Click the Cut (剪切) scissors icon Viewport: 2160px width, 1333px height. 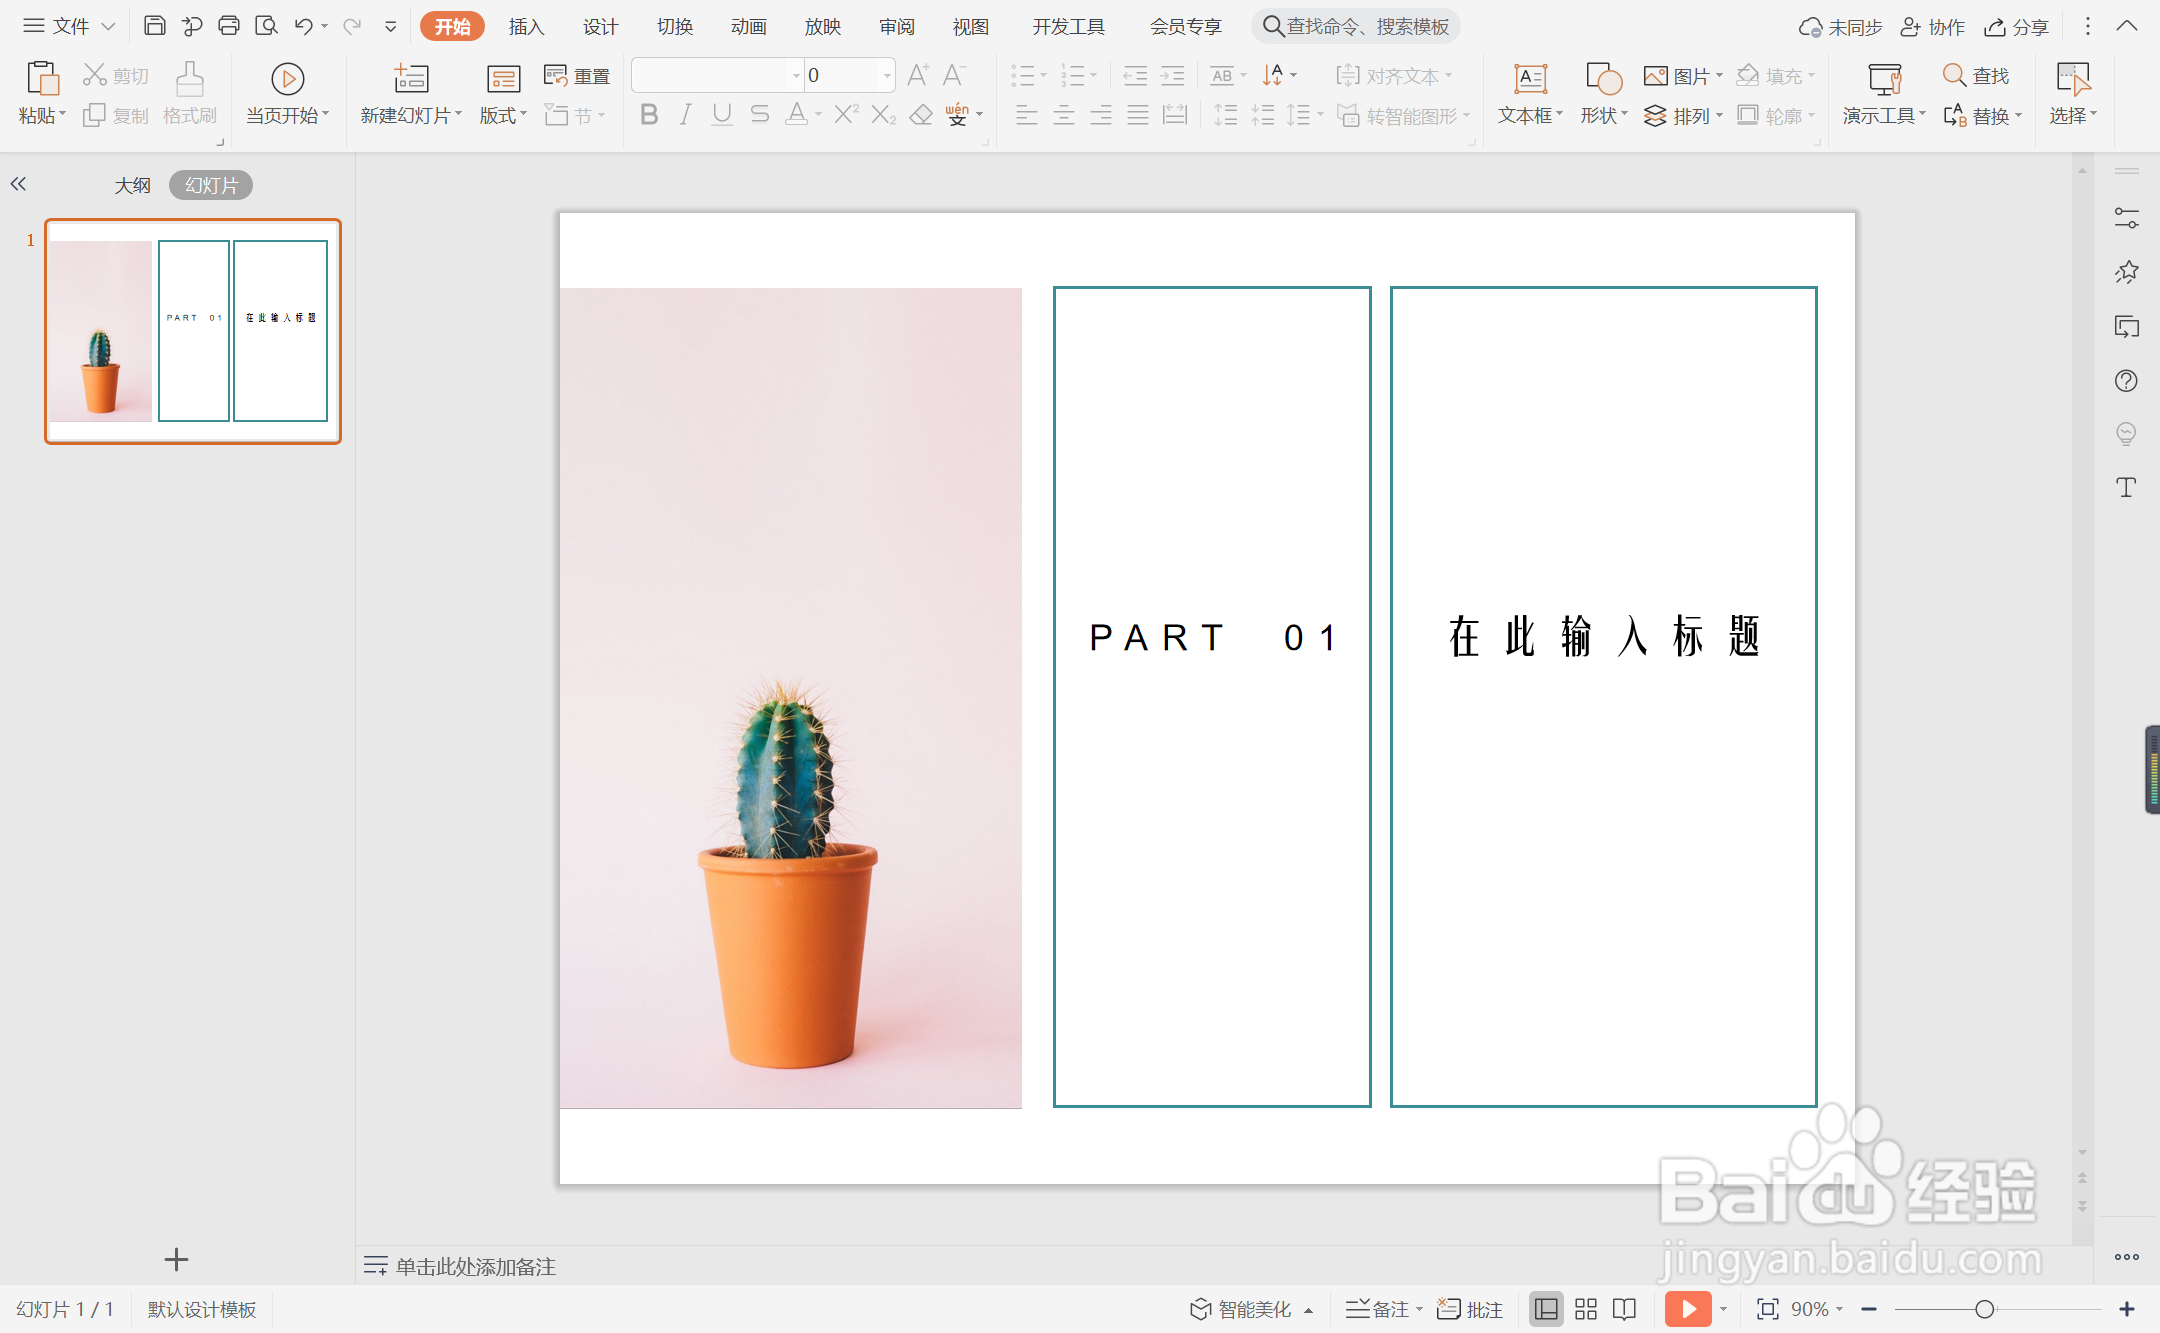tap(95, 75)
